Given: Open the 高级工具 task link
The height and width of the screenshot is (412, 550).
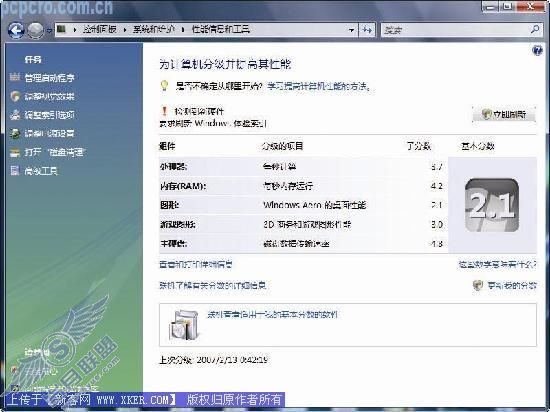Looking at the screenshot, I should 41,171.
